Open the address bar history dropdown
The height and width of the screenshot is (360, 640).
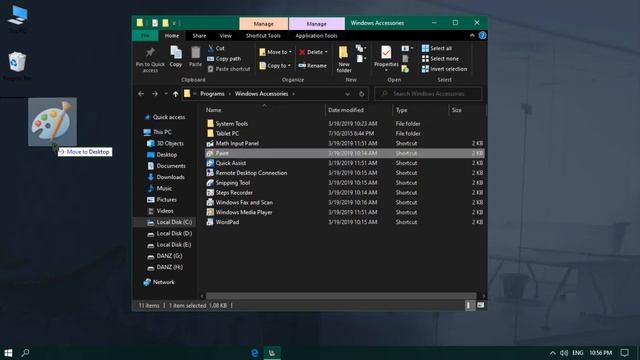pyautogui.click(x=347, y=94)
